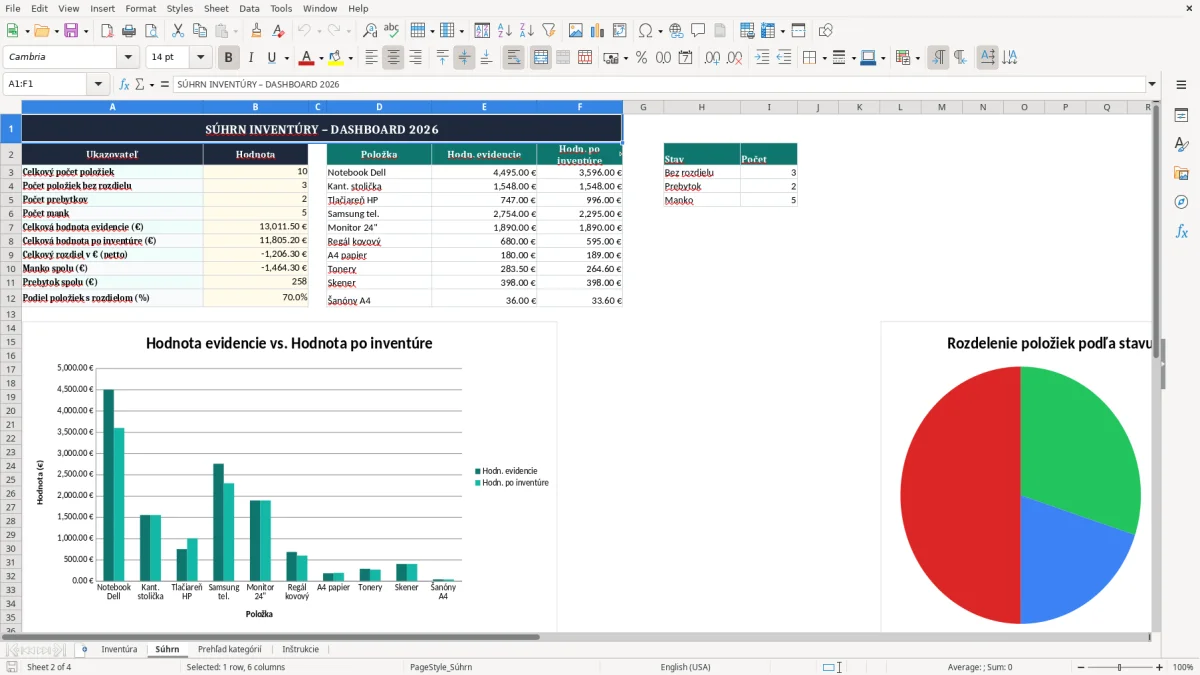The height and width of the screenshot is (675, 1200).
Task: Print the spreadsheet
Action: (129, 31)
